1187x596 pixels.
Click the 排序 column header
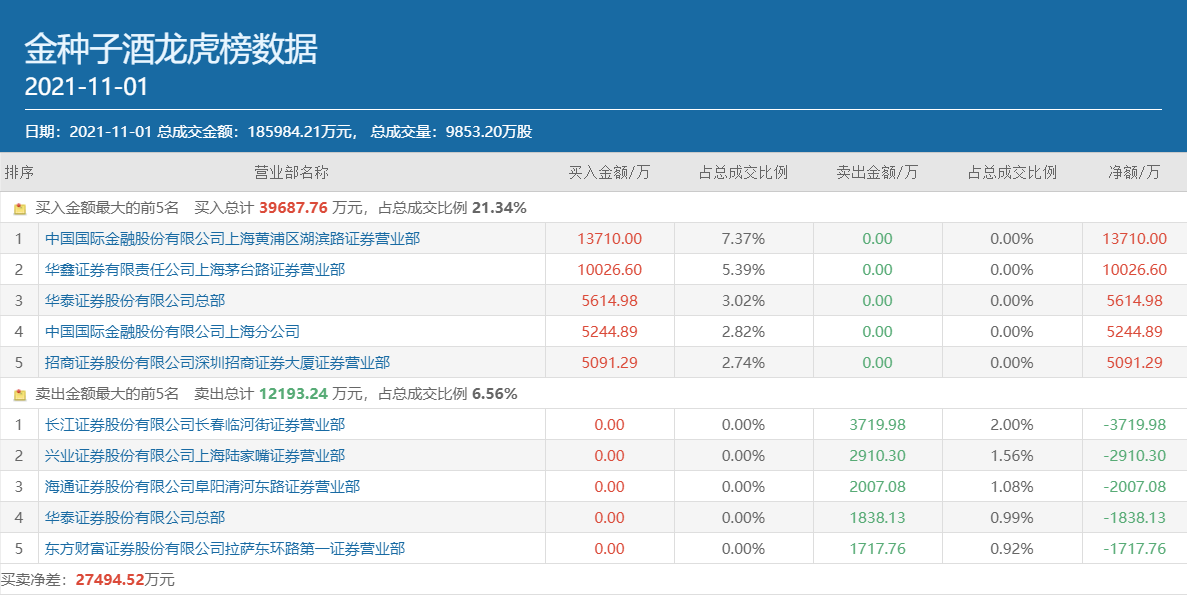19,173
